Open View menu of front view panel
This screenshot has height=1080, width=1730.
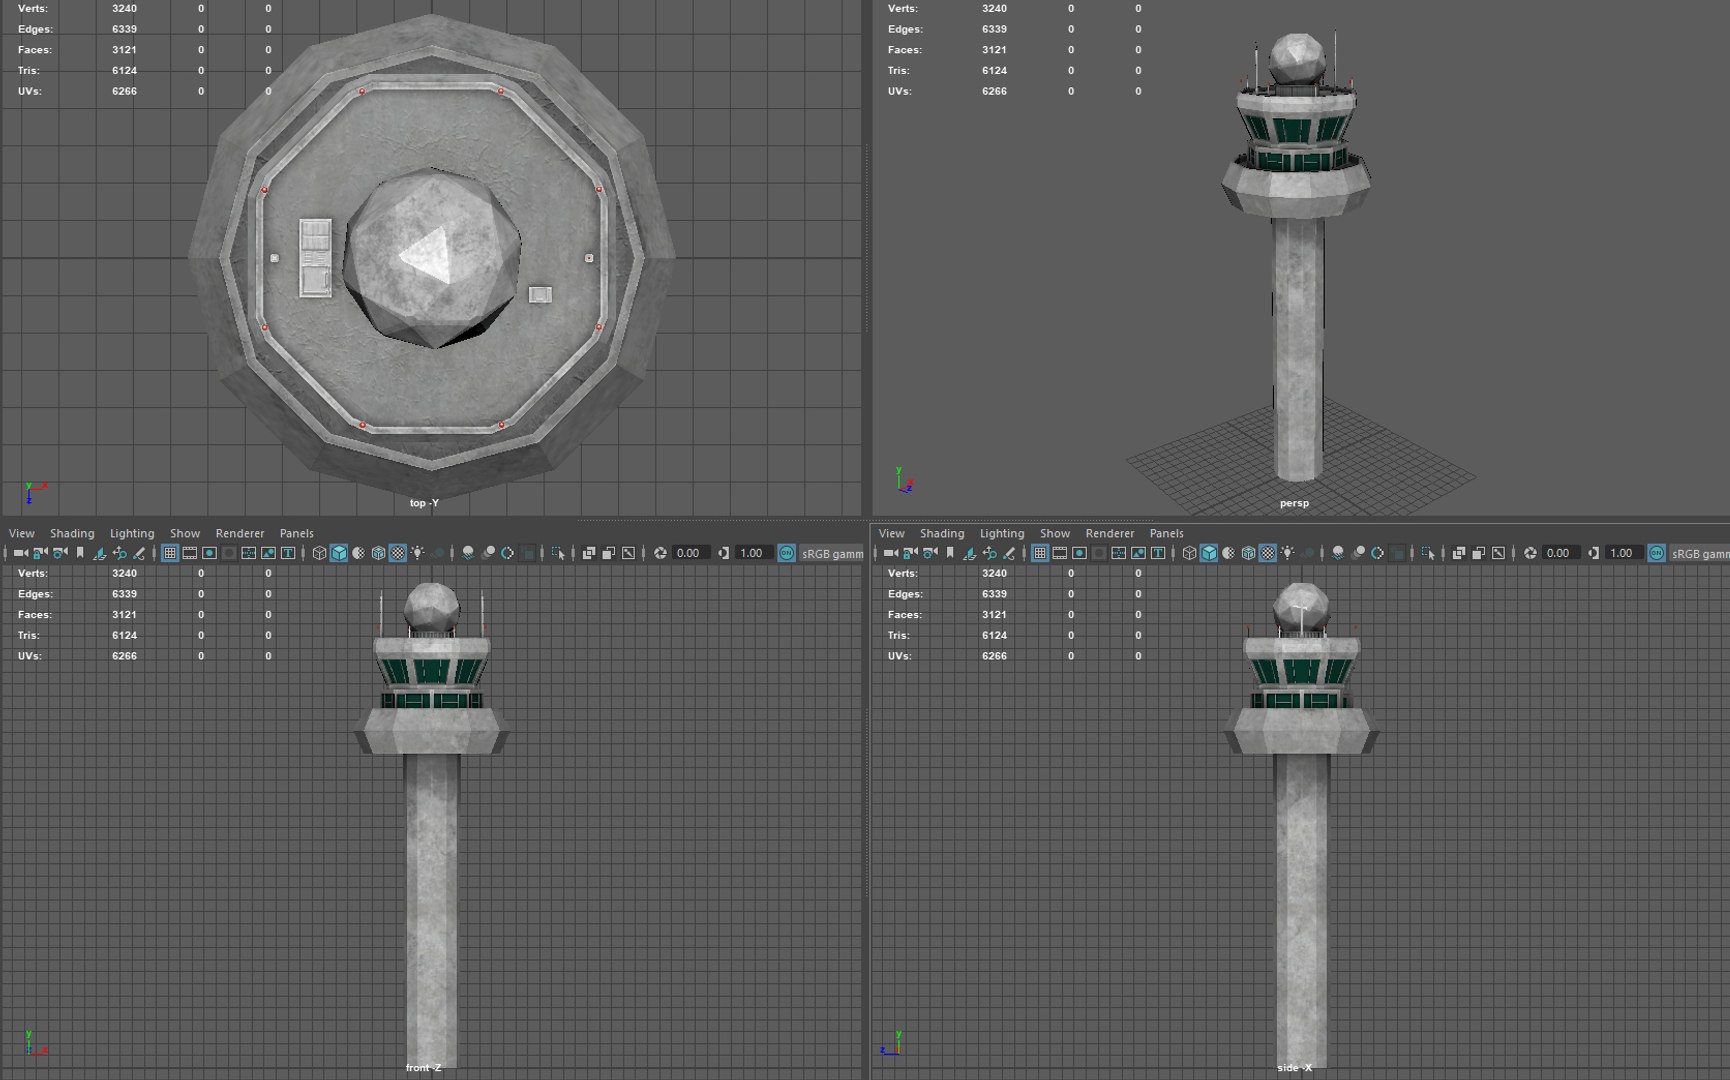point(21,533)
